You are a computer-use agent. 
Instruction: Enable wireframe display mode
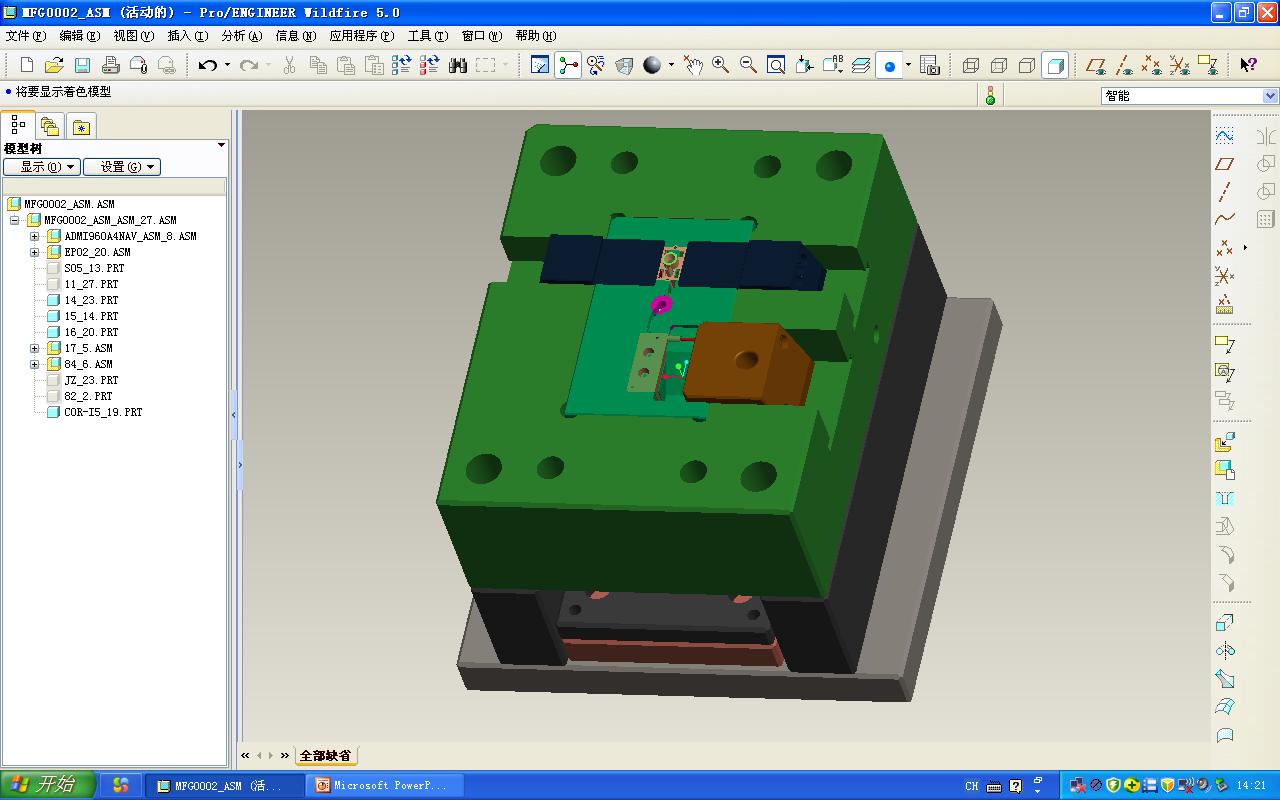970,65
